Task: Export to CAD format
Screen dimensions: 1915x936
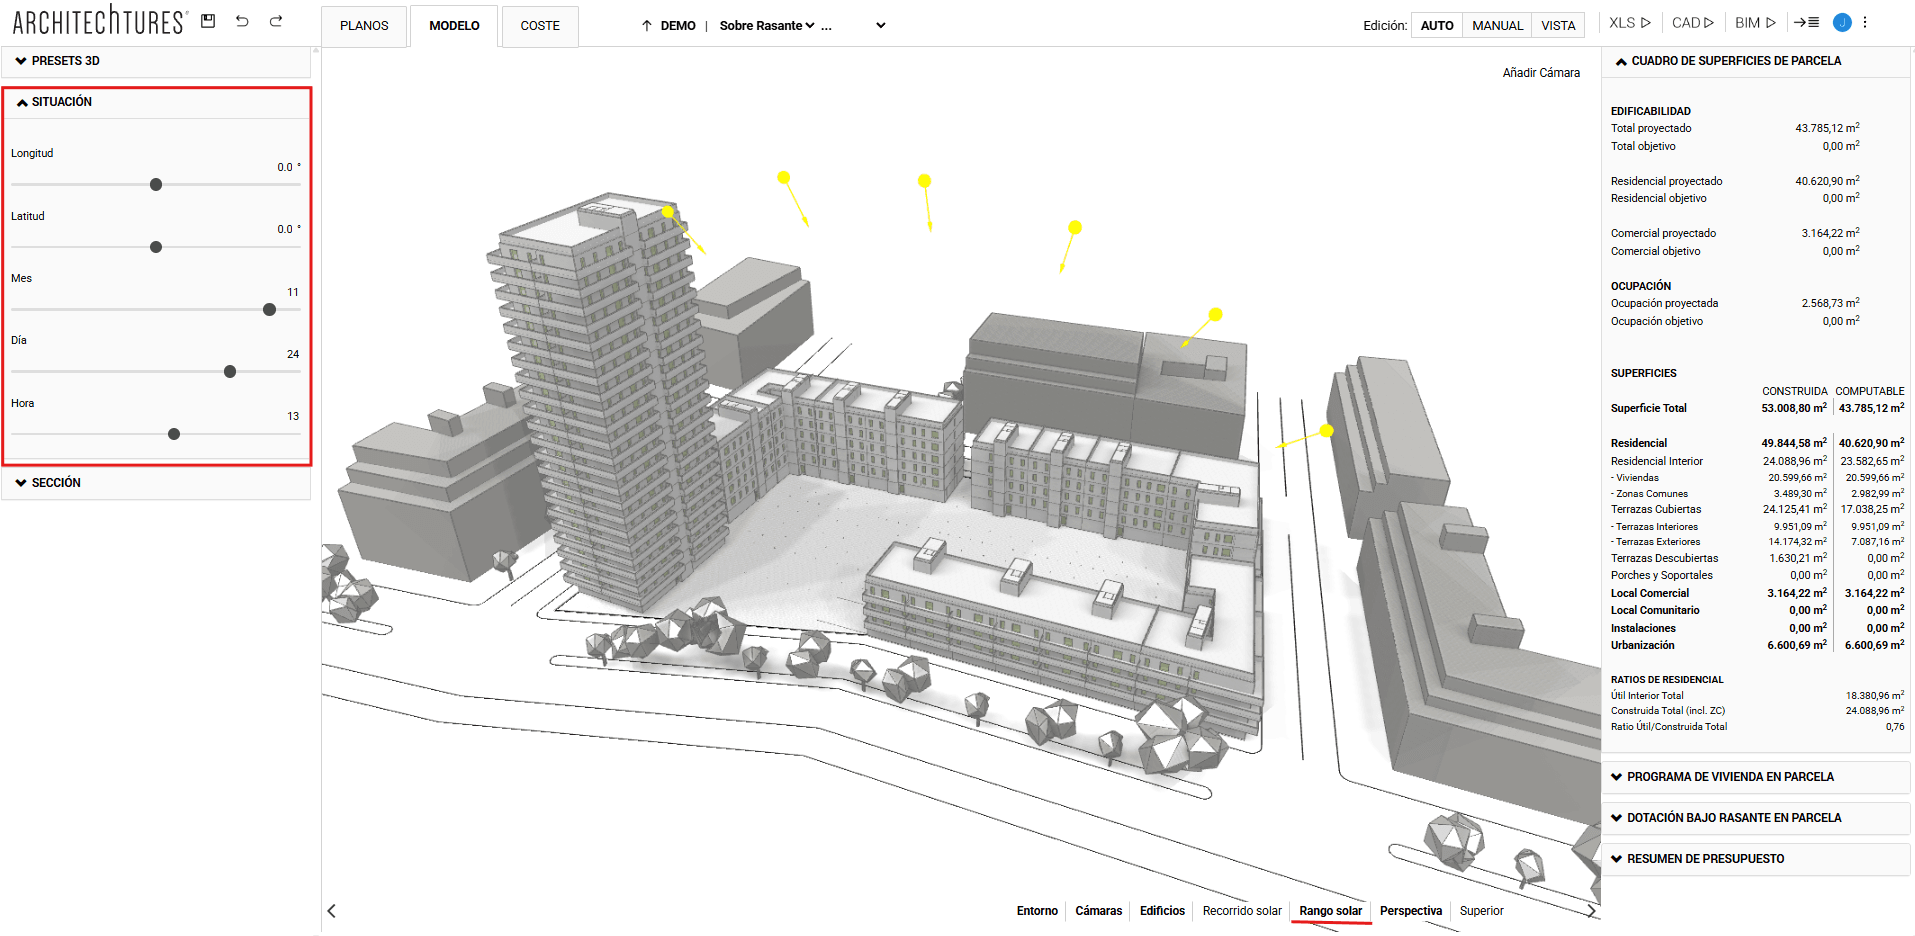Action: point(1692,21)
